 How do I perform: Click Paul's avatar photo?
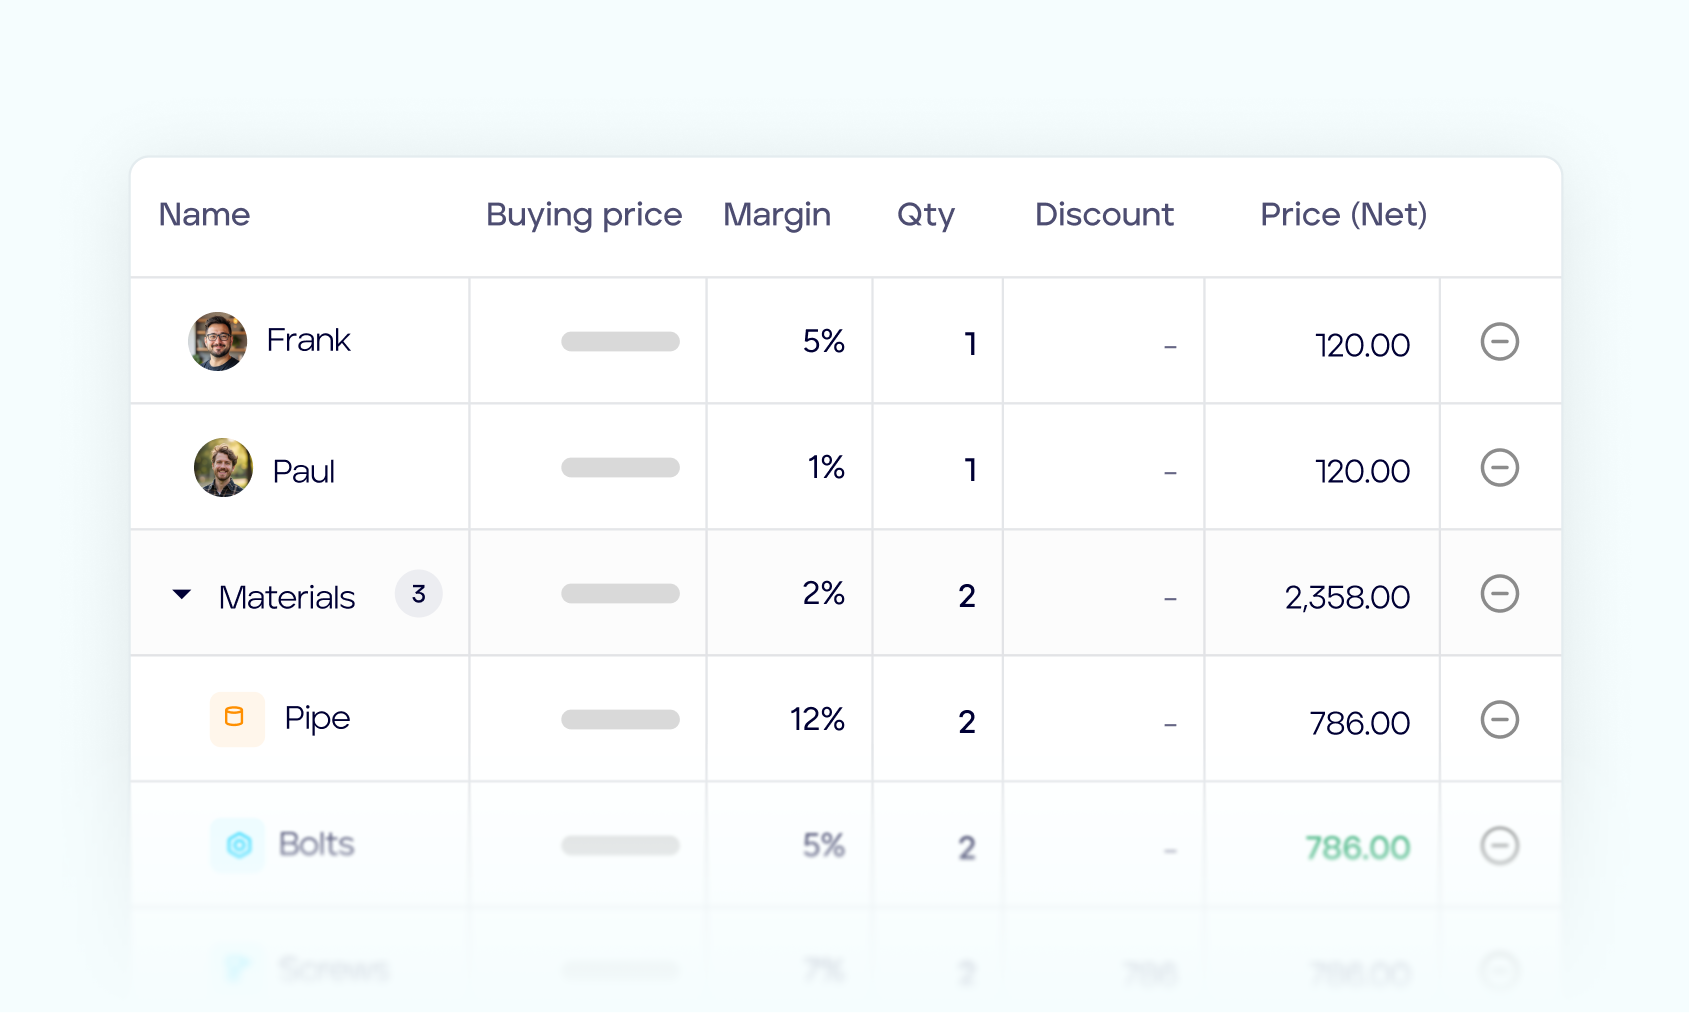point(223,468)
